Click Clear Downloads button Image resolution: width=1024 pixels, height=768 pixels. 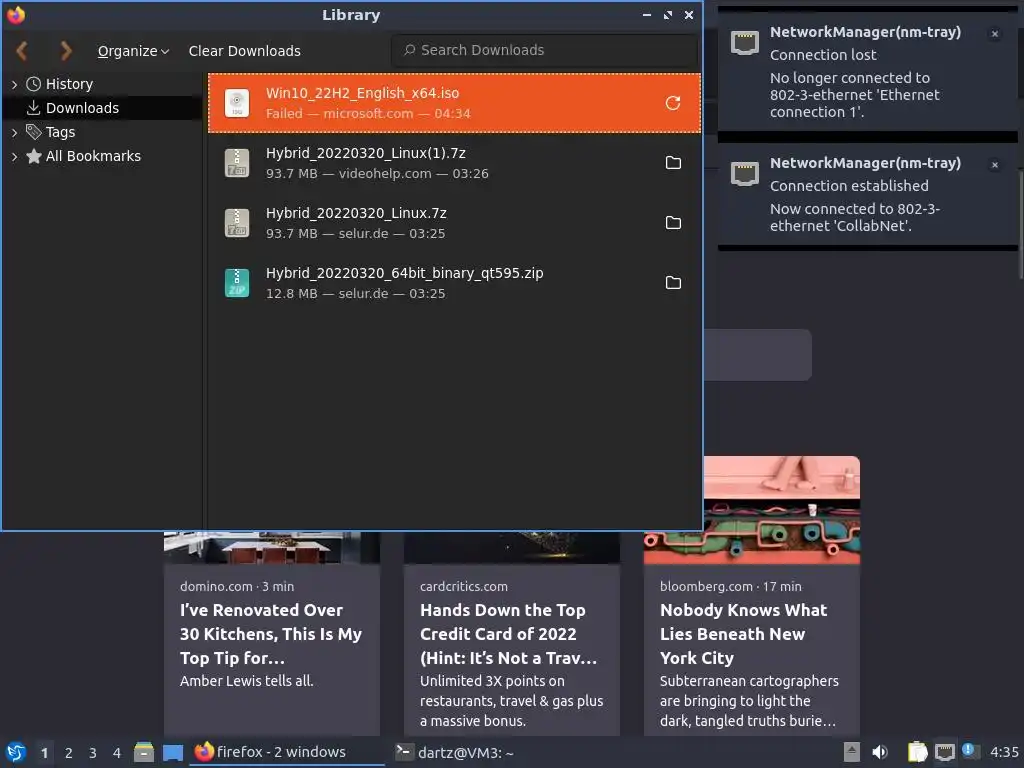pyautogui.click(x=245, y=51)
